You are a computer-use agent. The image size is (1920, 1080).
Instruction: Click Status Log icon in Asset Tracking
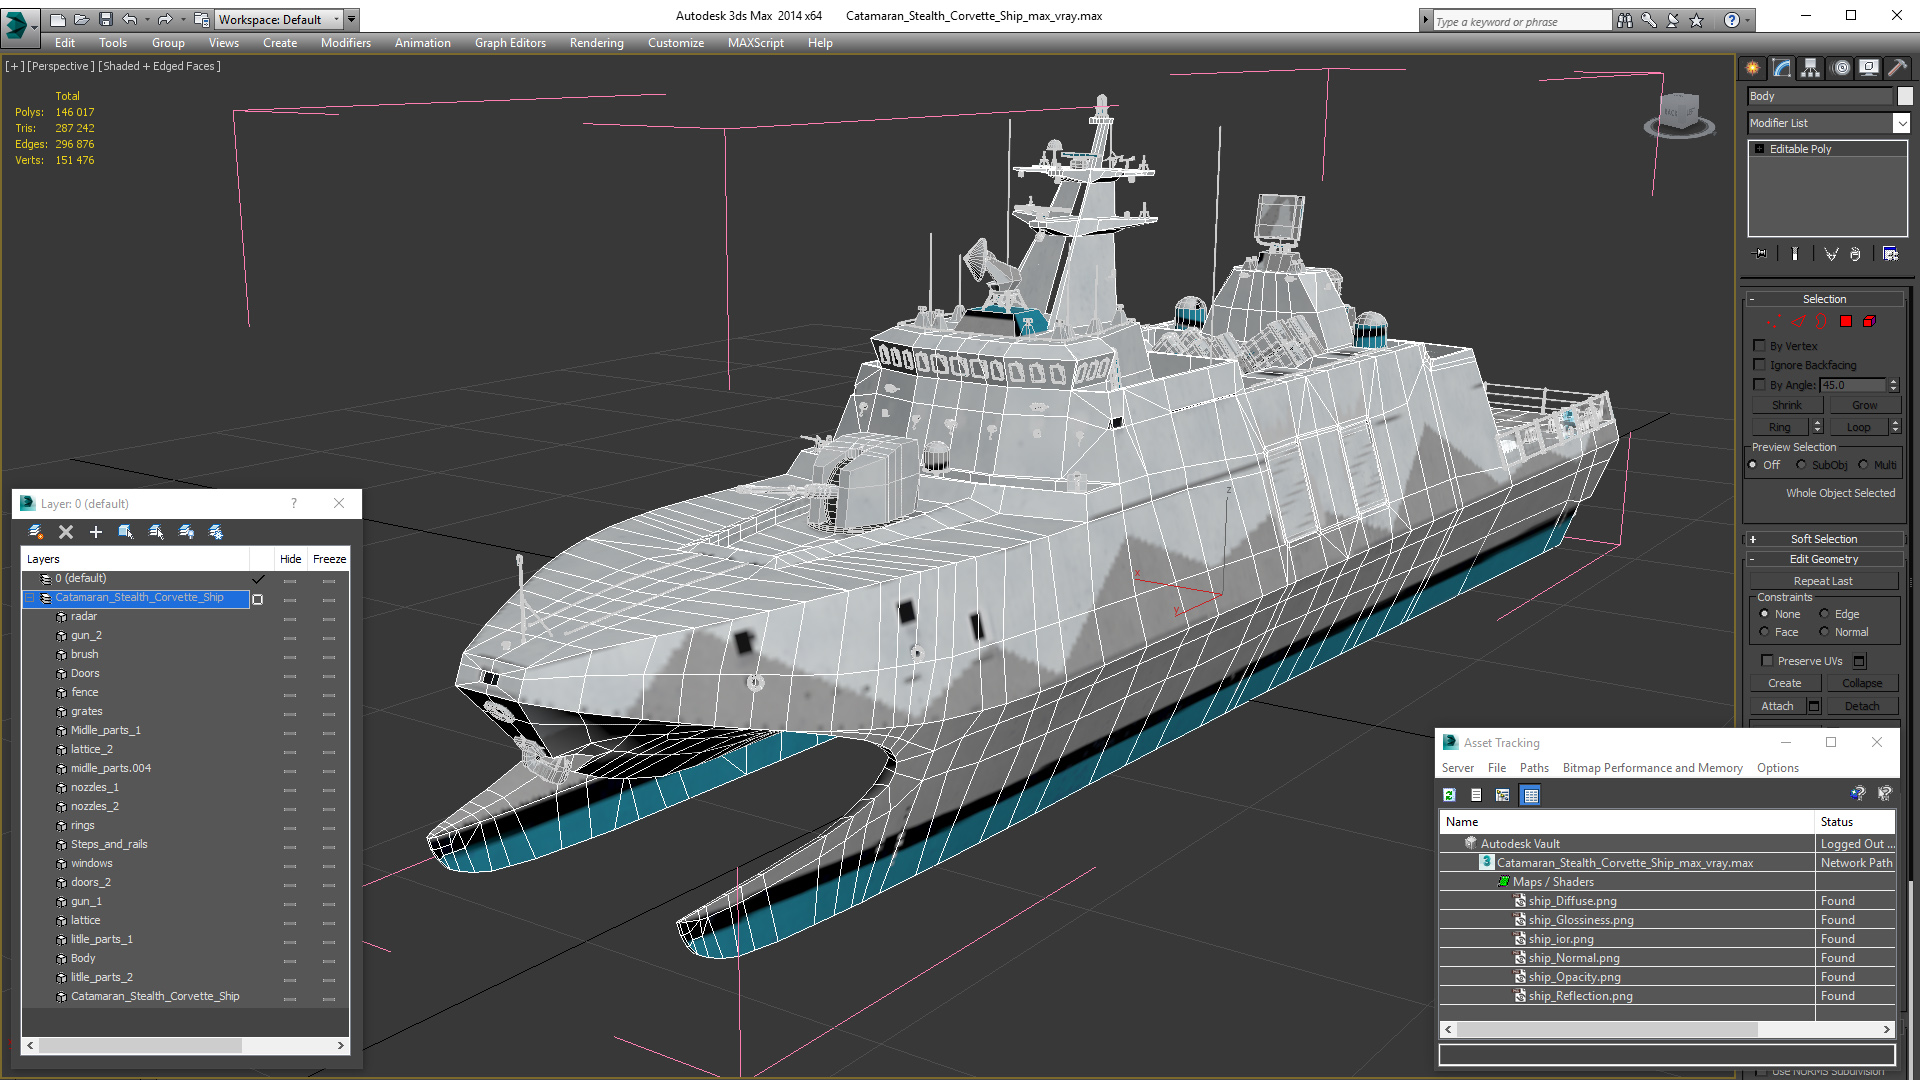coord(1476,795)
